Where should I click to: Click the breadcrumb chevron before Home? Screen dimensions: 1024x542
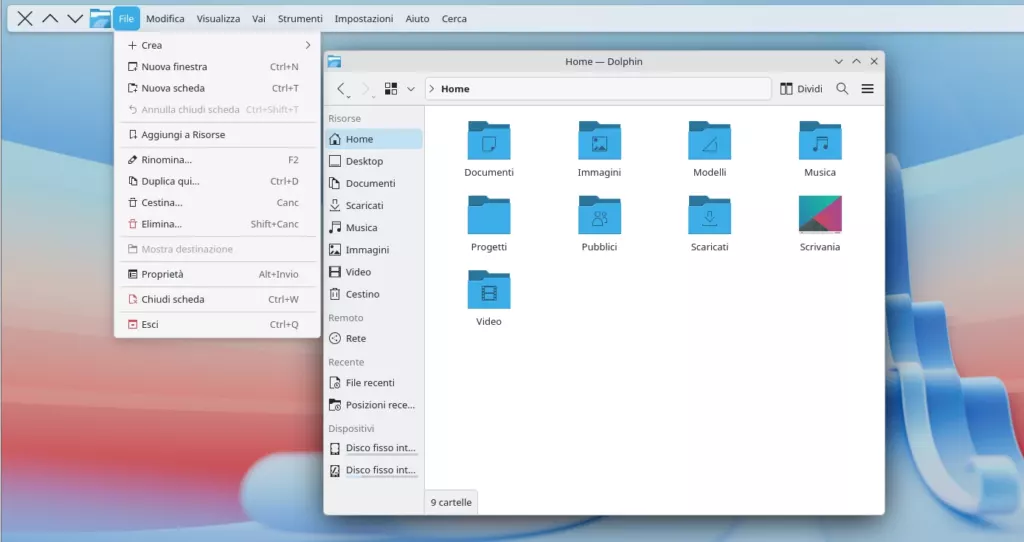[432, 89]
